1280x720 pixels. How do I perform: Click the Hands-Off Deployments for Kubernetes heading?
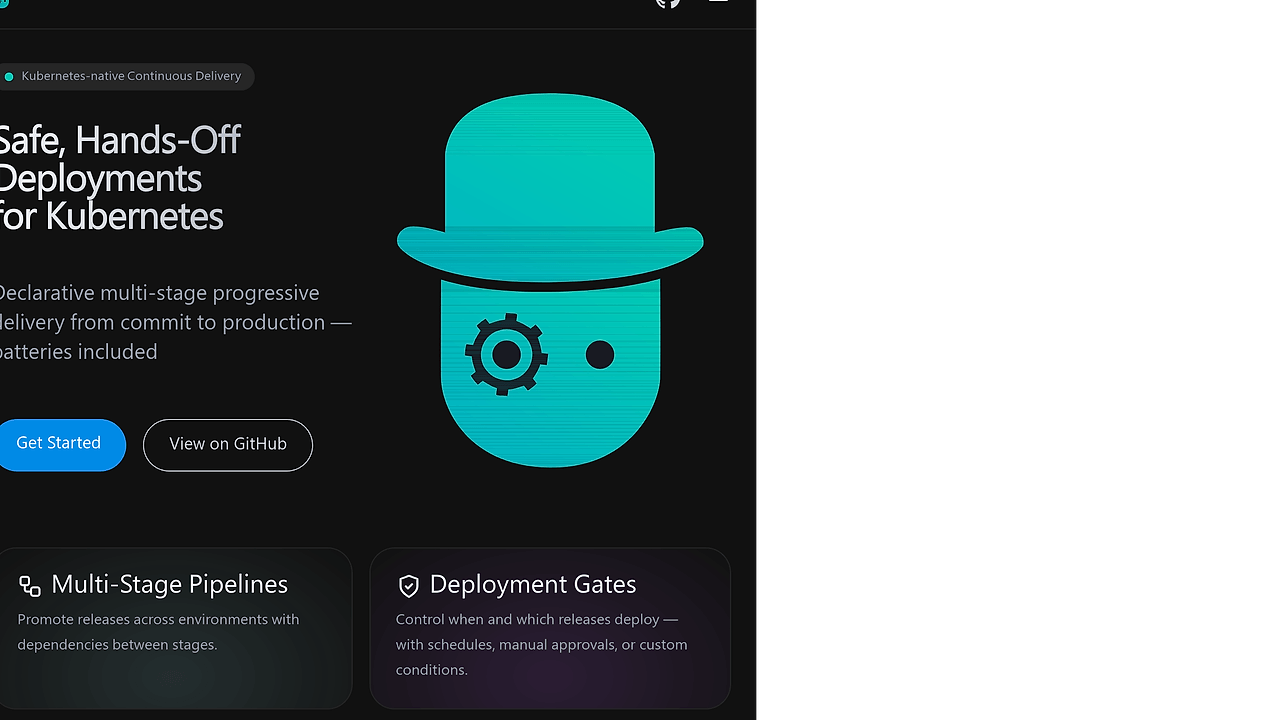coord(119,177)
